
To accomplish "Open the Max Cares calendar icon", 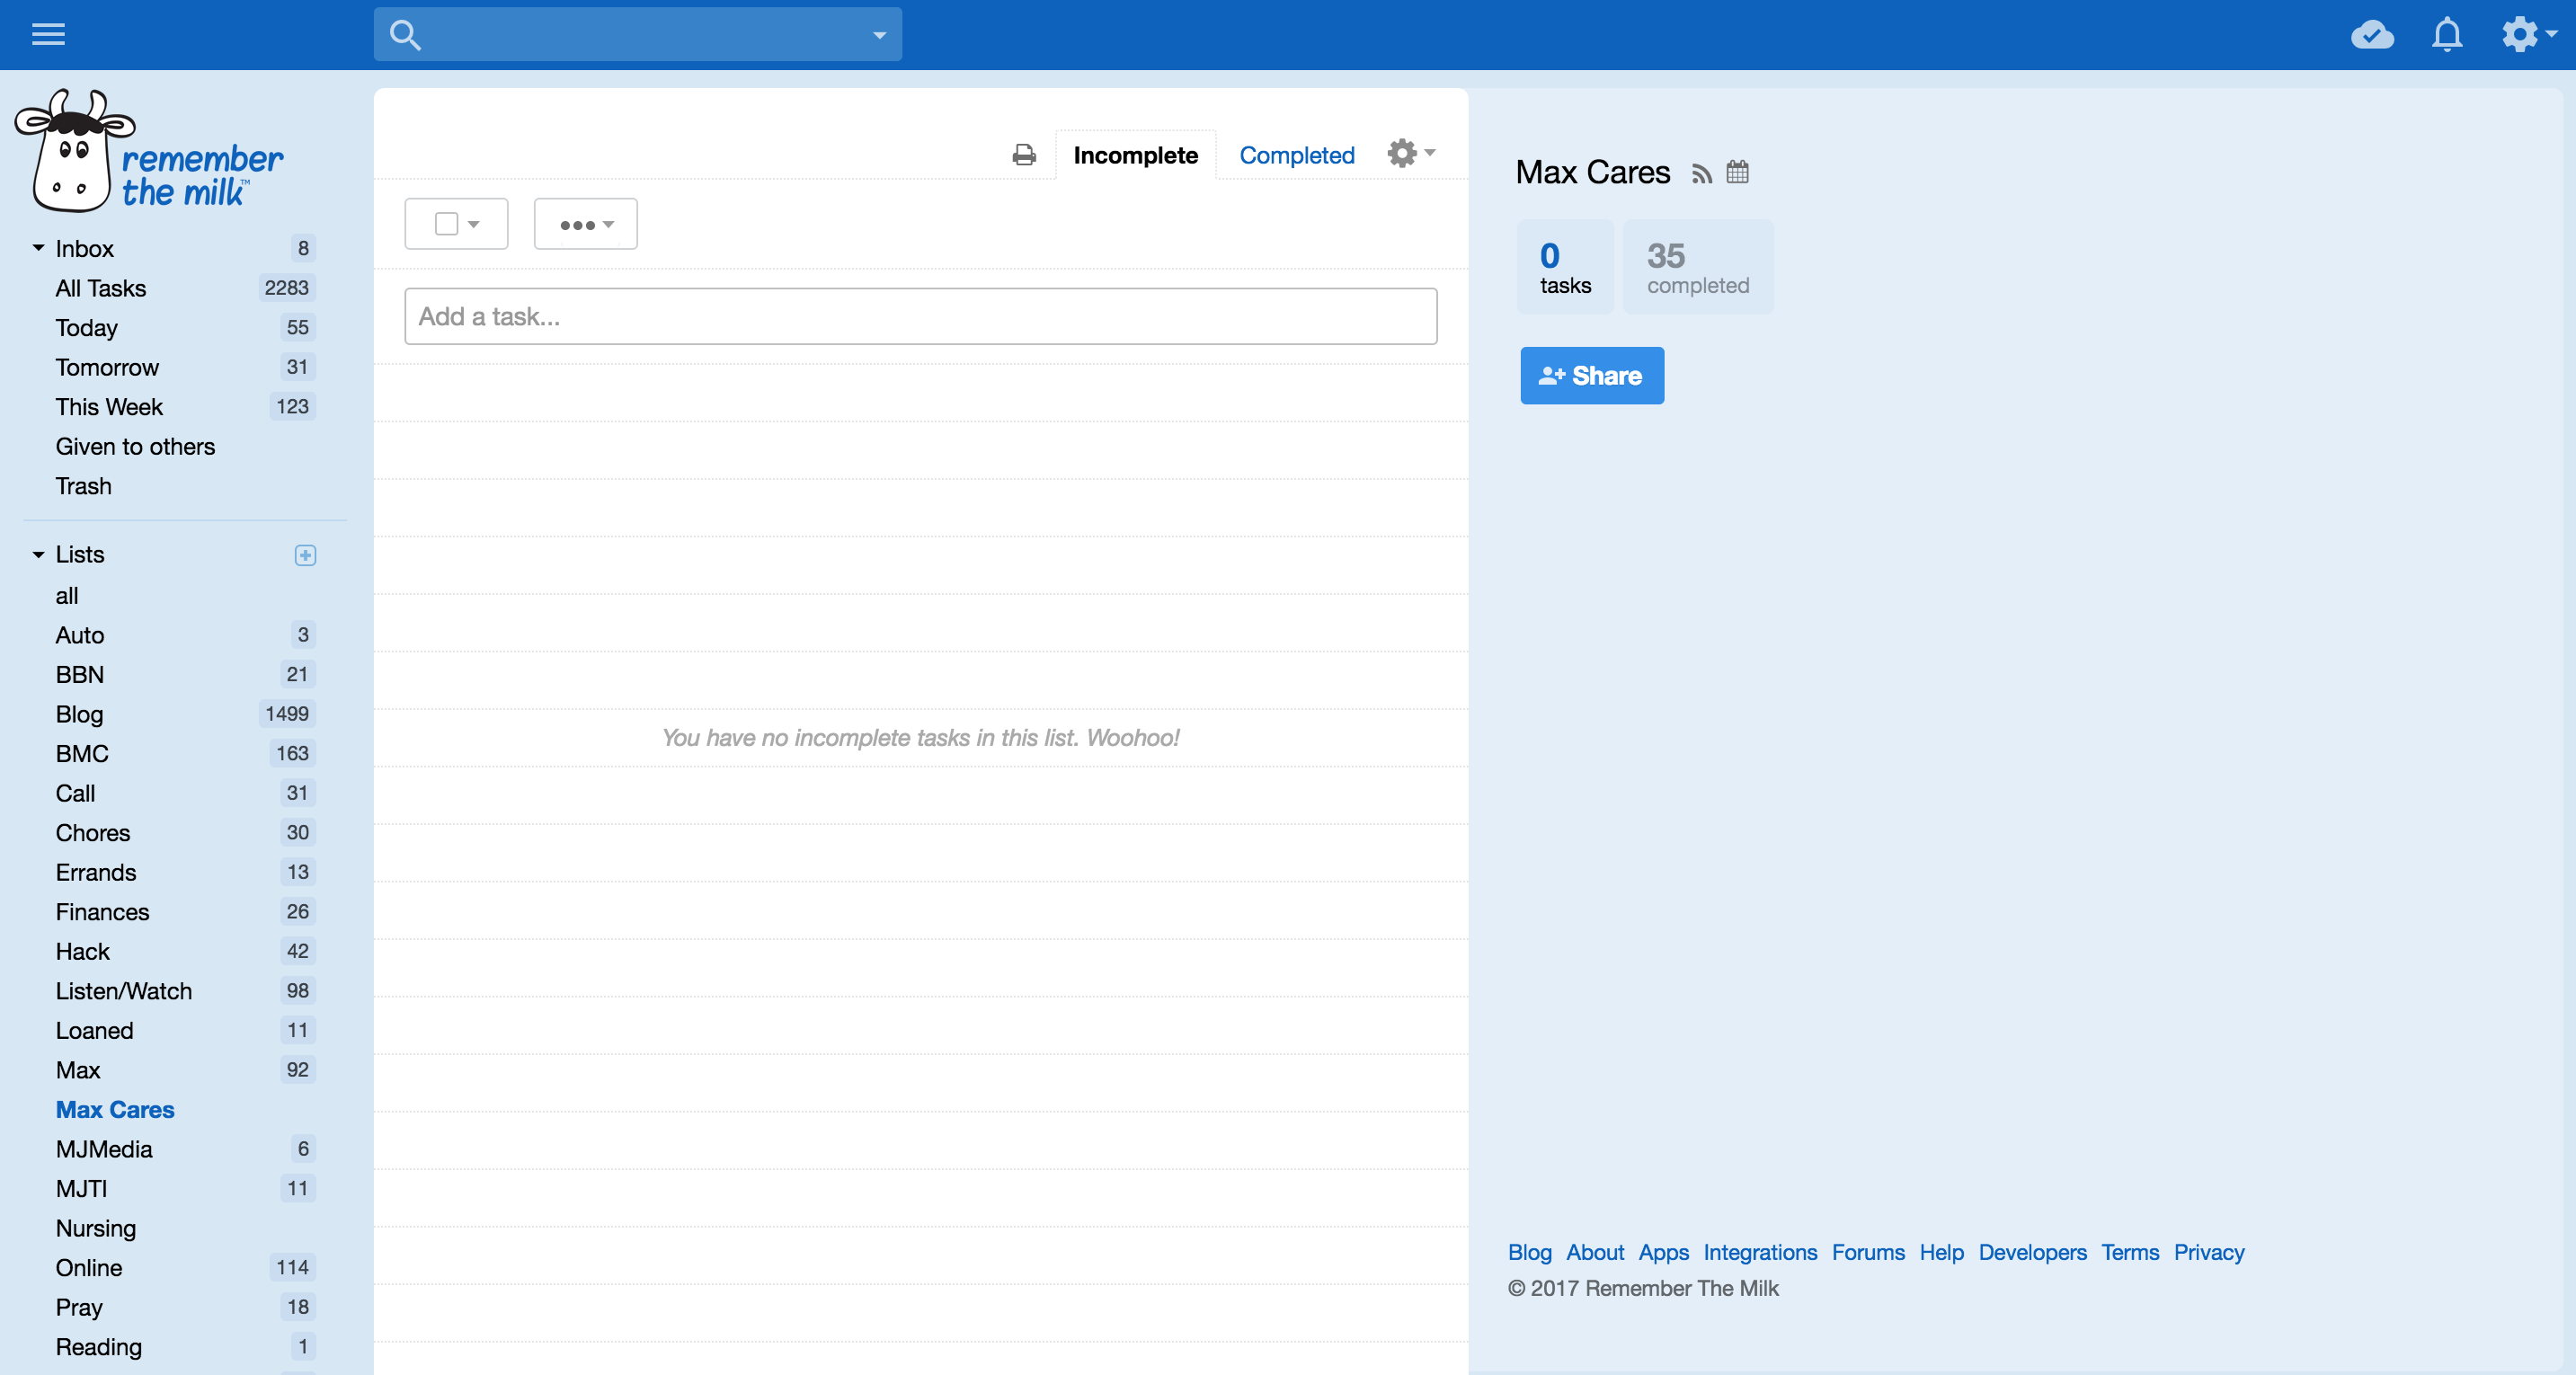I will pos(1738,172).
